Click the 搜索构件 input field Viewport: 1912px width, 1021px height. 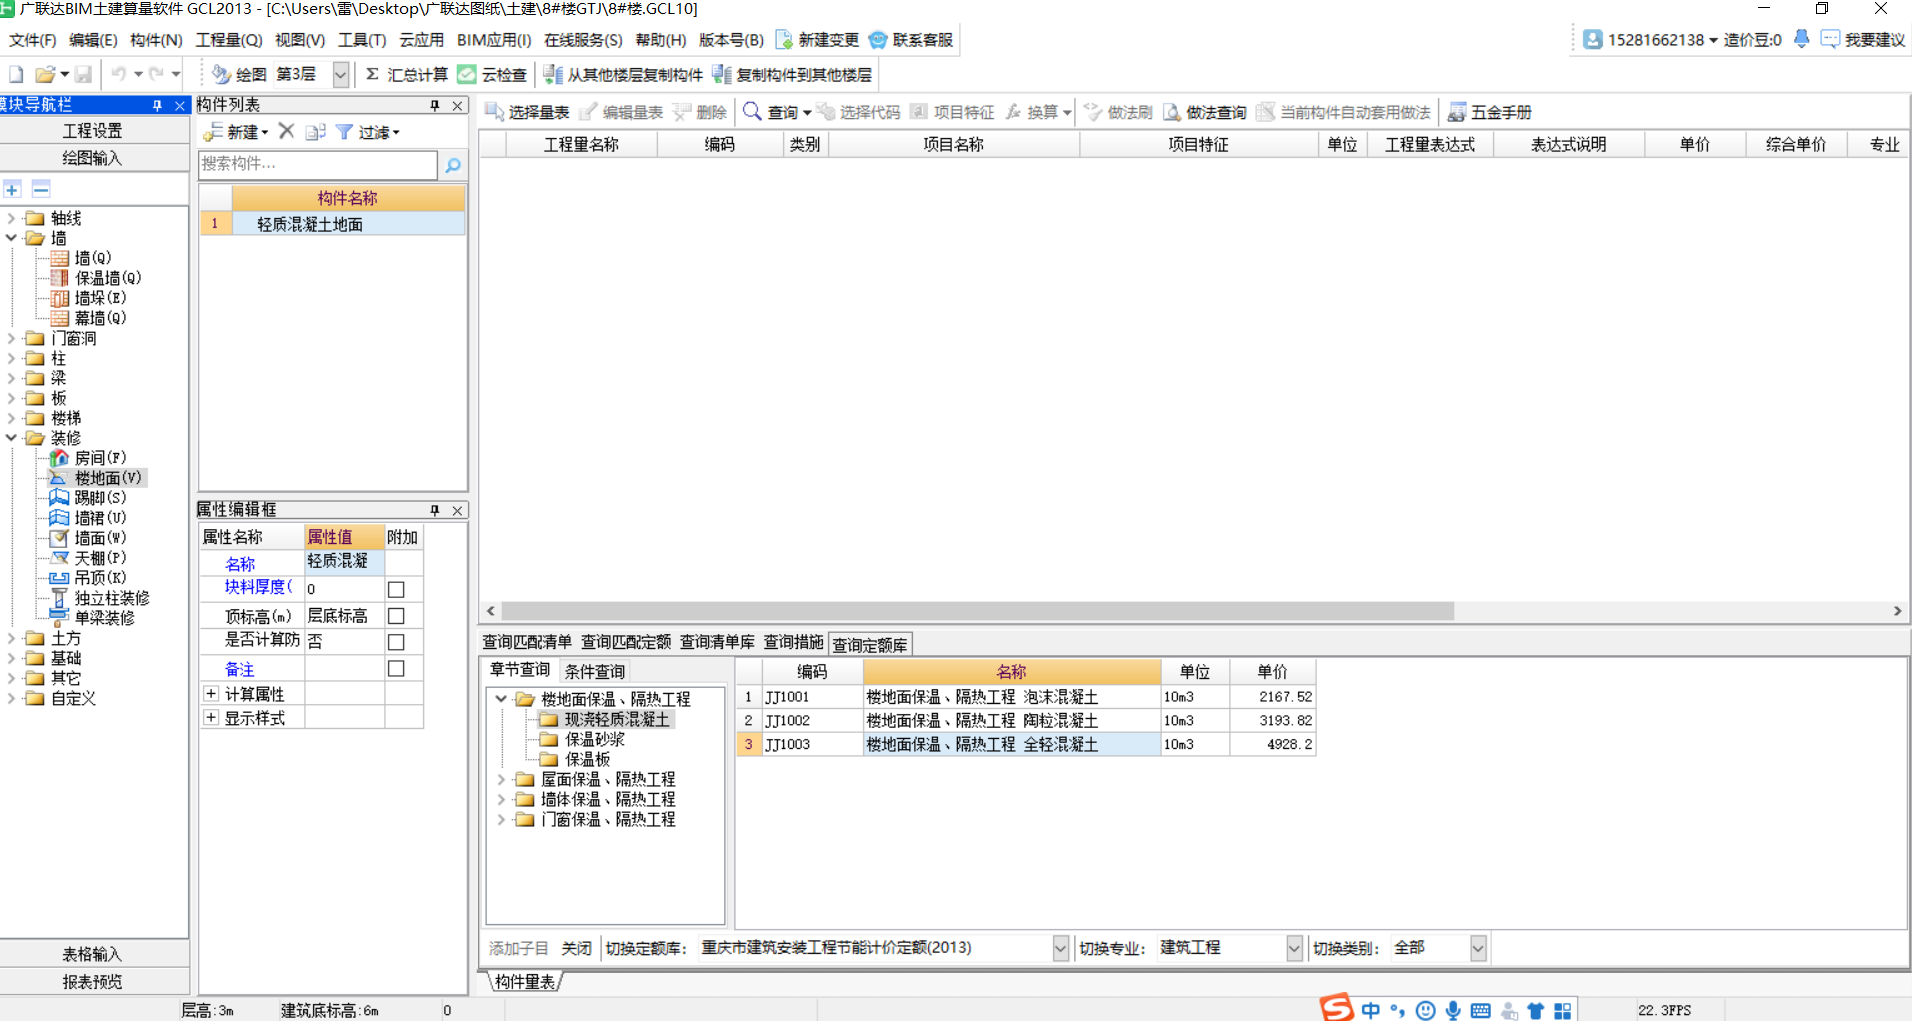tap(318, 164)
